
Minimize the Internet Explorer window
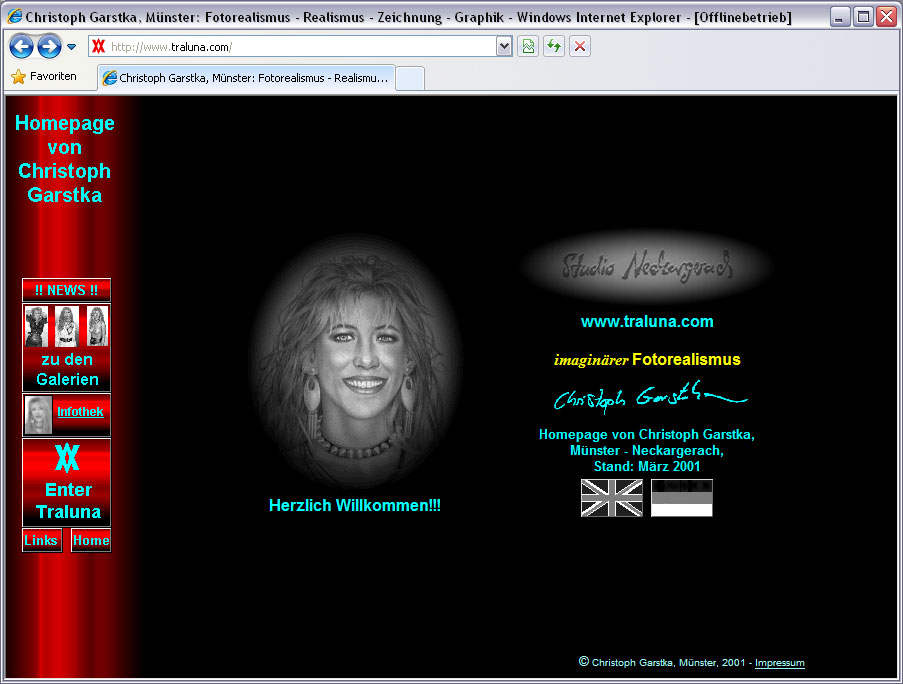pos(840,17)
